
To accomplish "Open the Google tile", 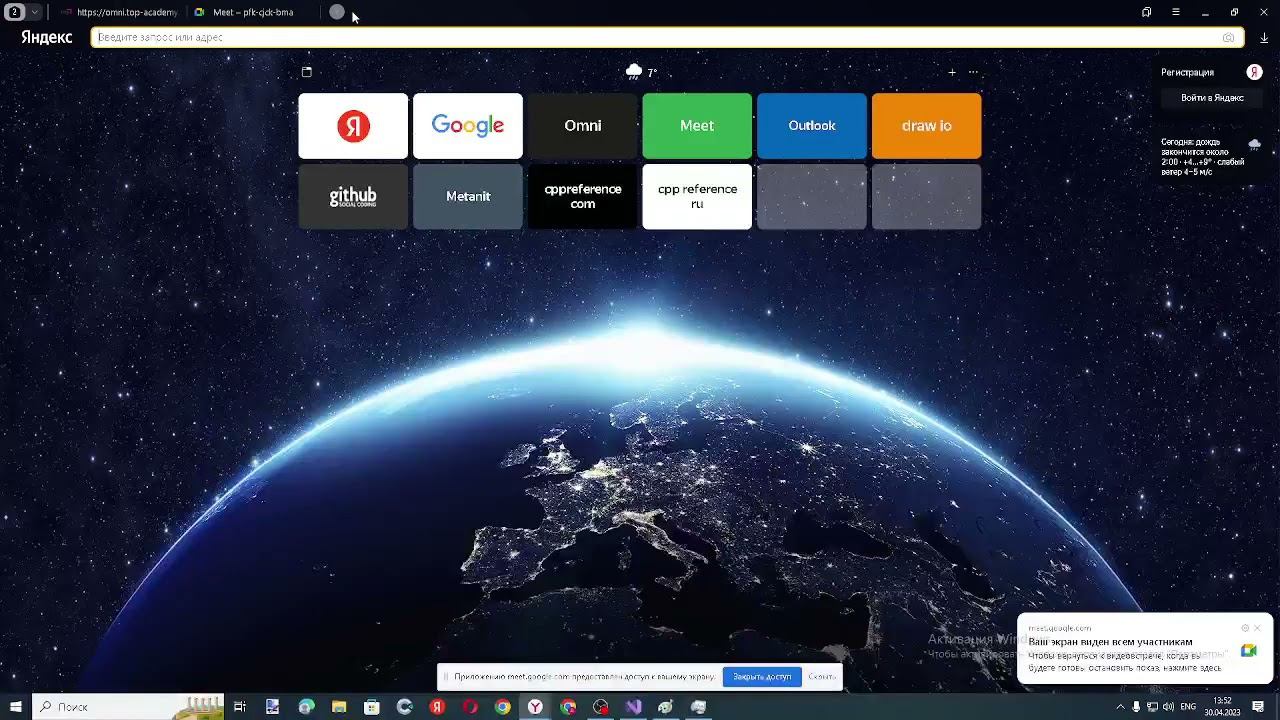I will click(468, 126).
